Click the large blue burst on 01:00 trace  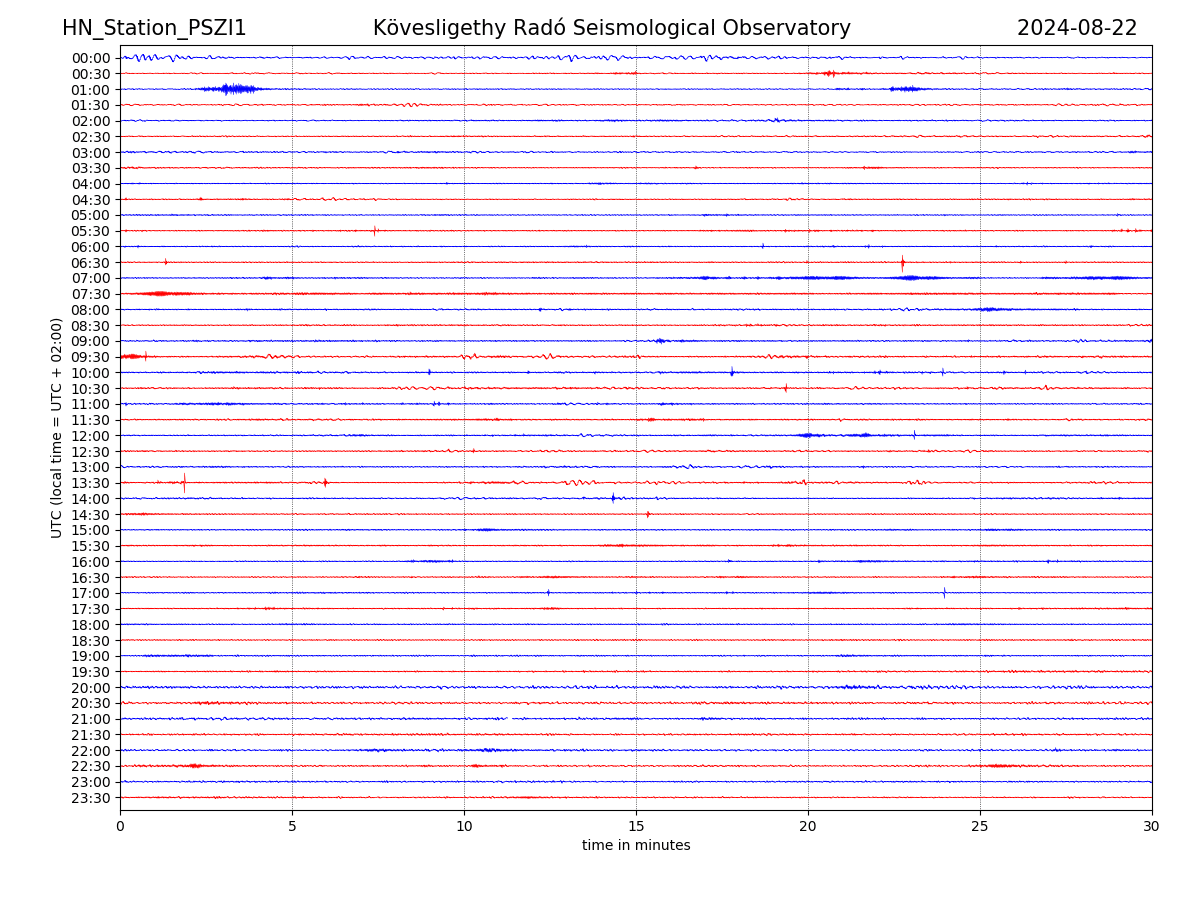coord(232,89)
